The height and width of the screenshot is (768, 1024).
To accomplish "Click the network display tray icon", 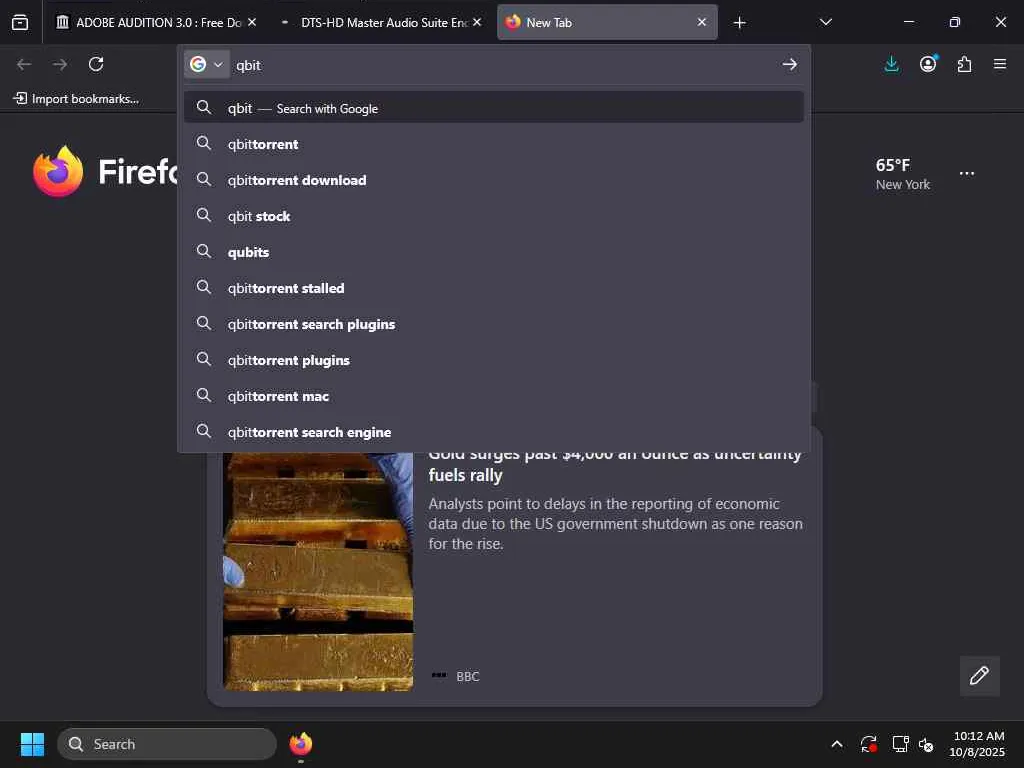I will coord(900,744).
